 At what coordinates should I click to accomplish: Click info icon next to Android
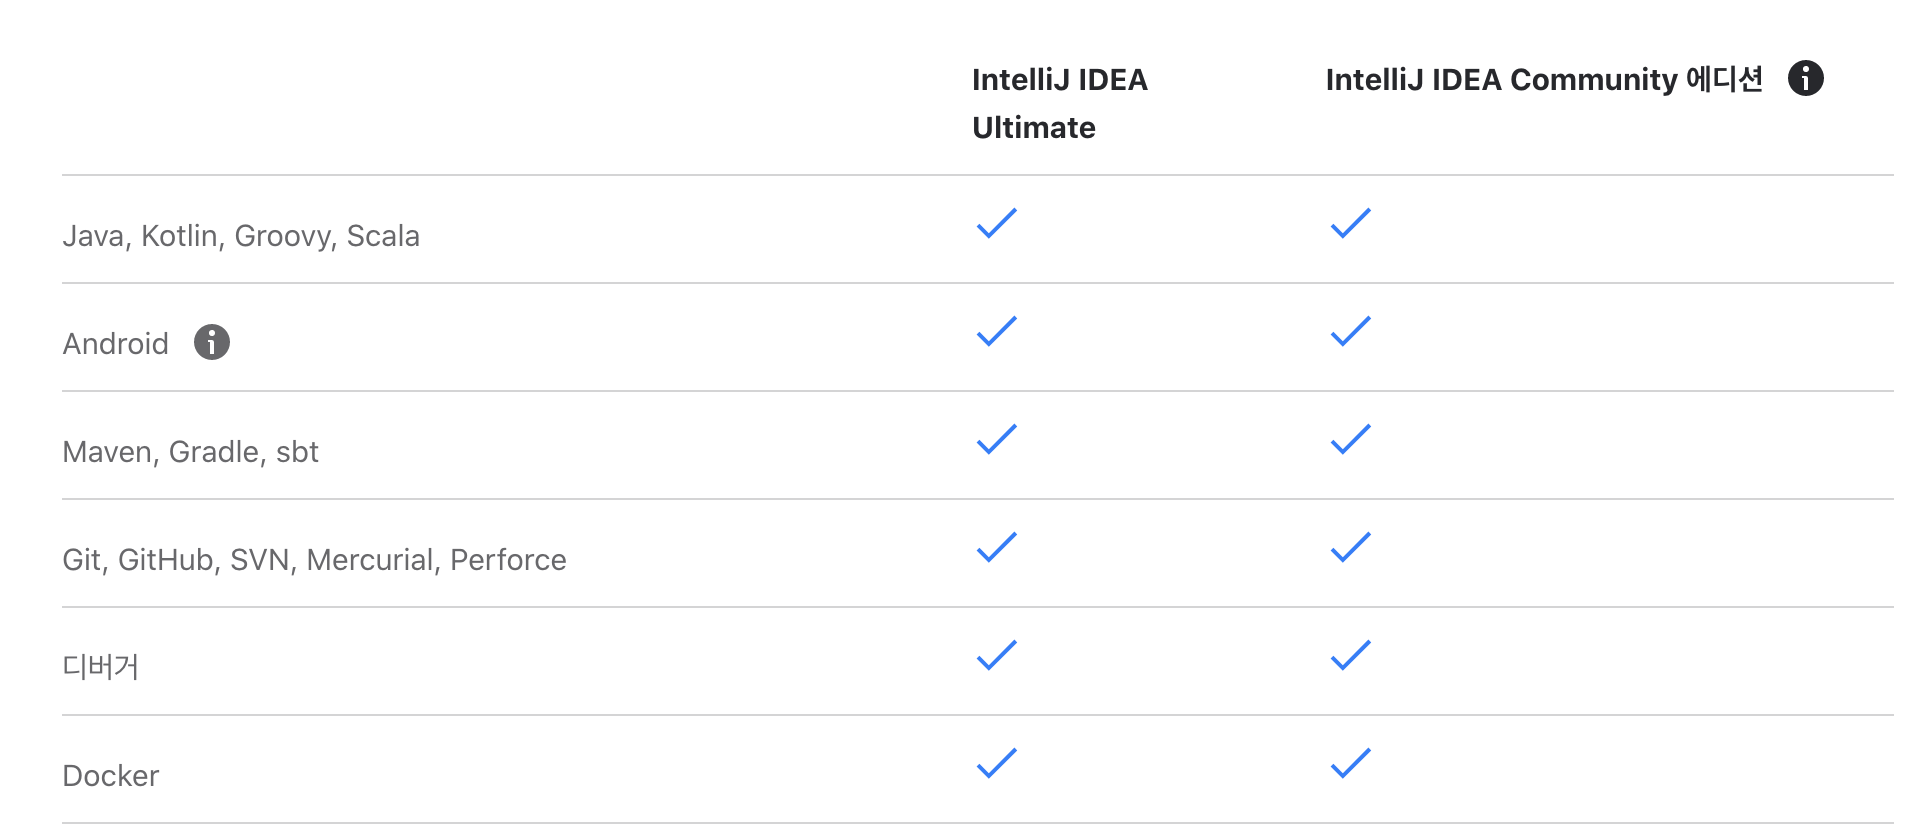pos(212,342)
